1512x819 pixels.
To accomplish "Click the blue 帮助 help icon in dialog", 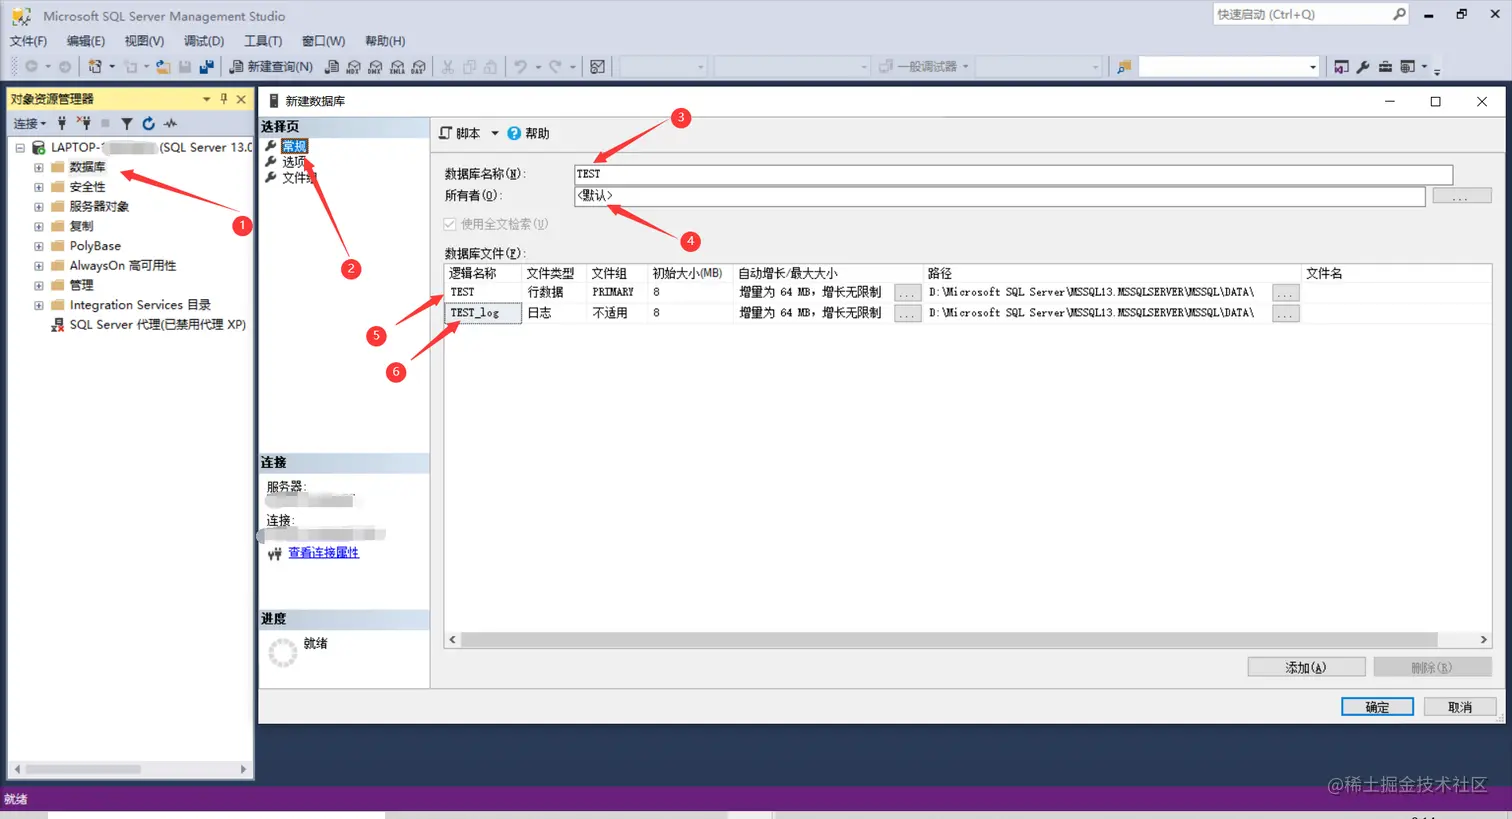I will tap(514, 133).
